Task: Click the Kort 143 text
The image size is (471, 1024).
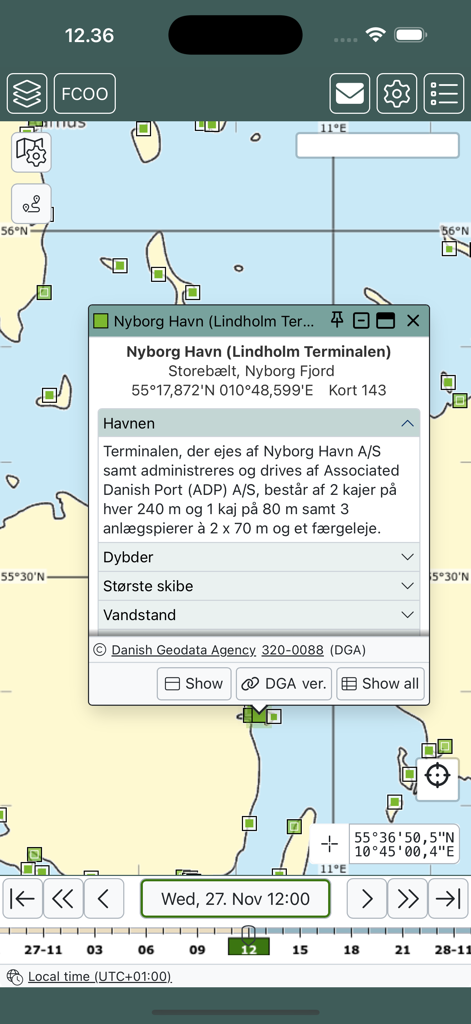Action: [x=357, y=391]
